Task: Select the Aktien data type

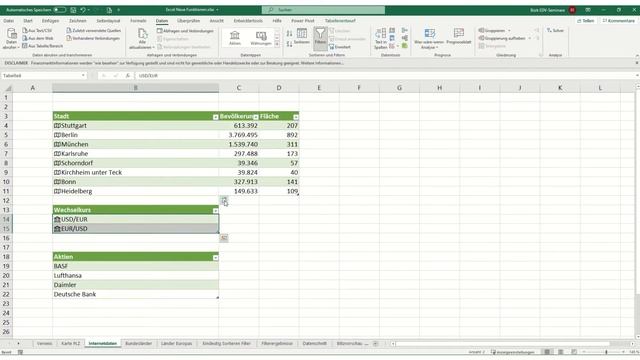Action: tap(235, 38)
